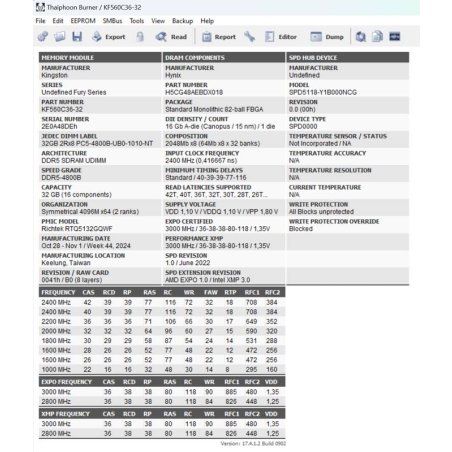Click the copy documents toolbar icon
The image size is (452, 452).
click(x=377, y=37)
